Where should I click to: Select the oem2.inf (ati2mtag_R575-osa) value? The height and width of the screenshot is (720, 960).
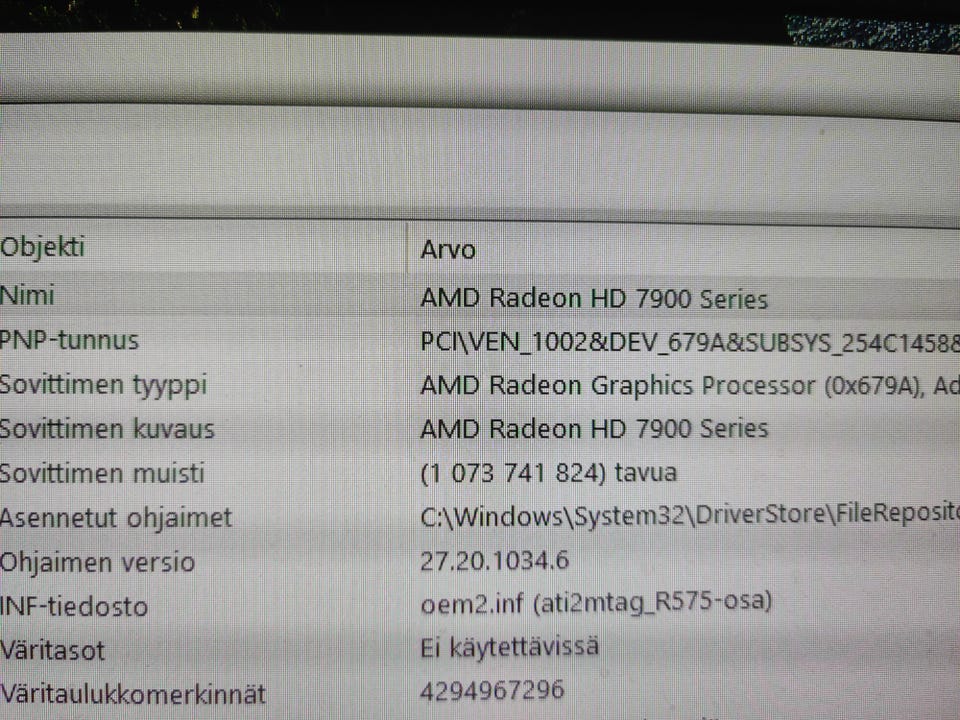coord(596,603)
